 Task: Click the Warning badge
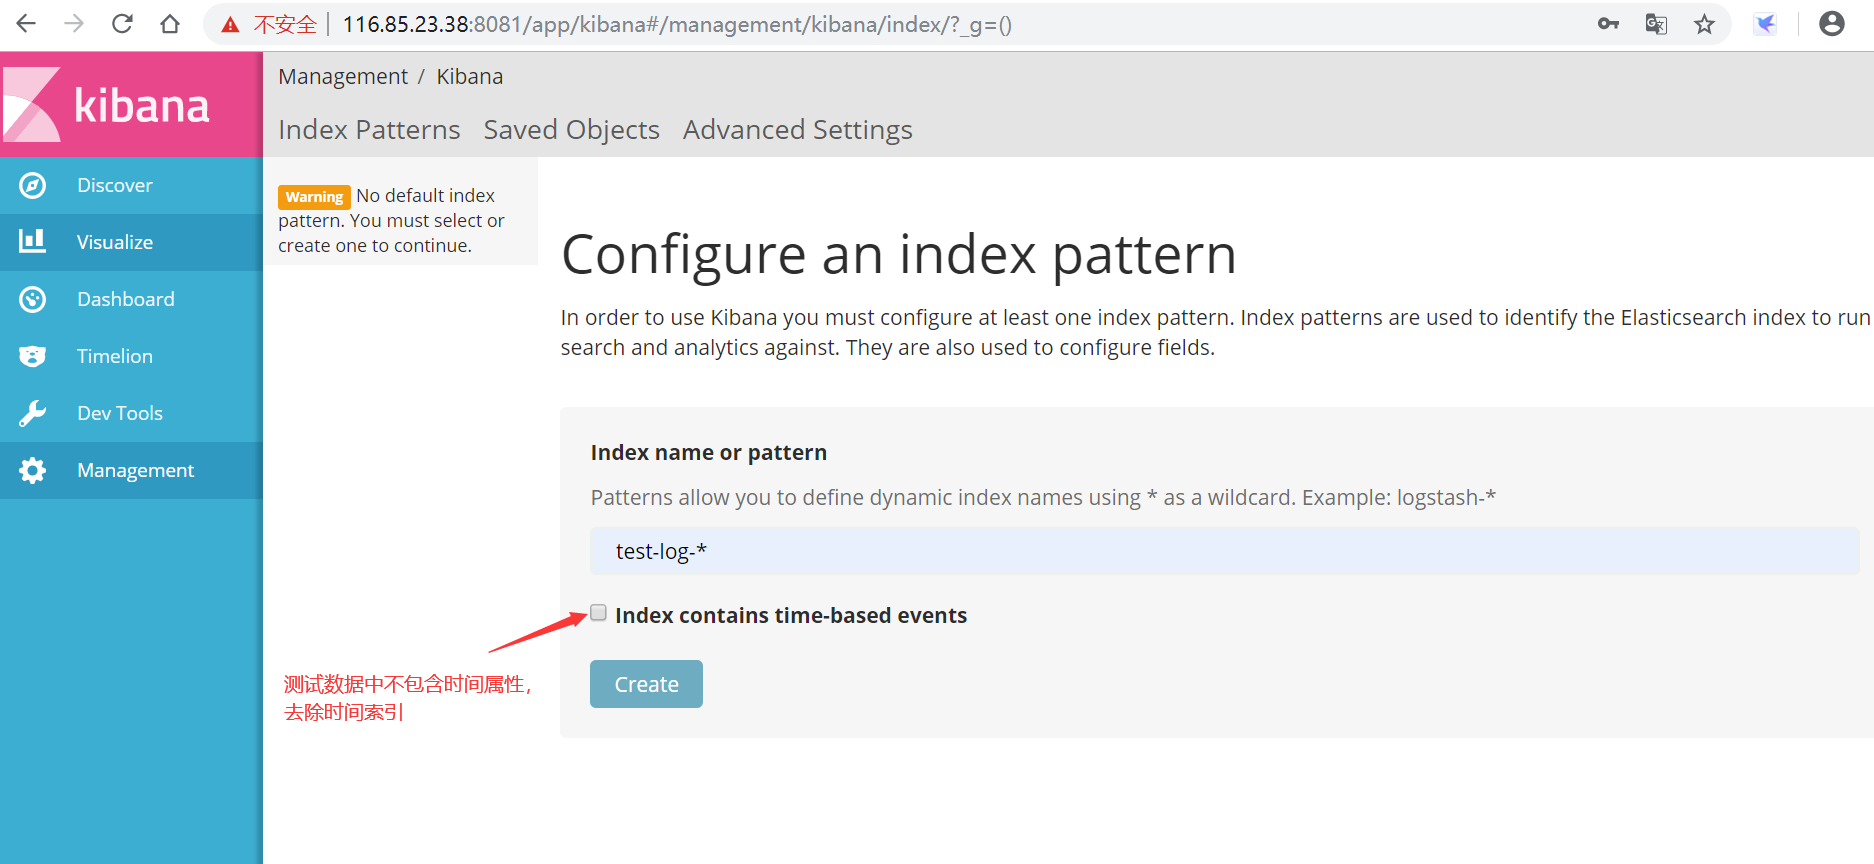(314, 197)
